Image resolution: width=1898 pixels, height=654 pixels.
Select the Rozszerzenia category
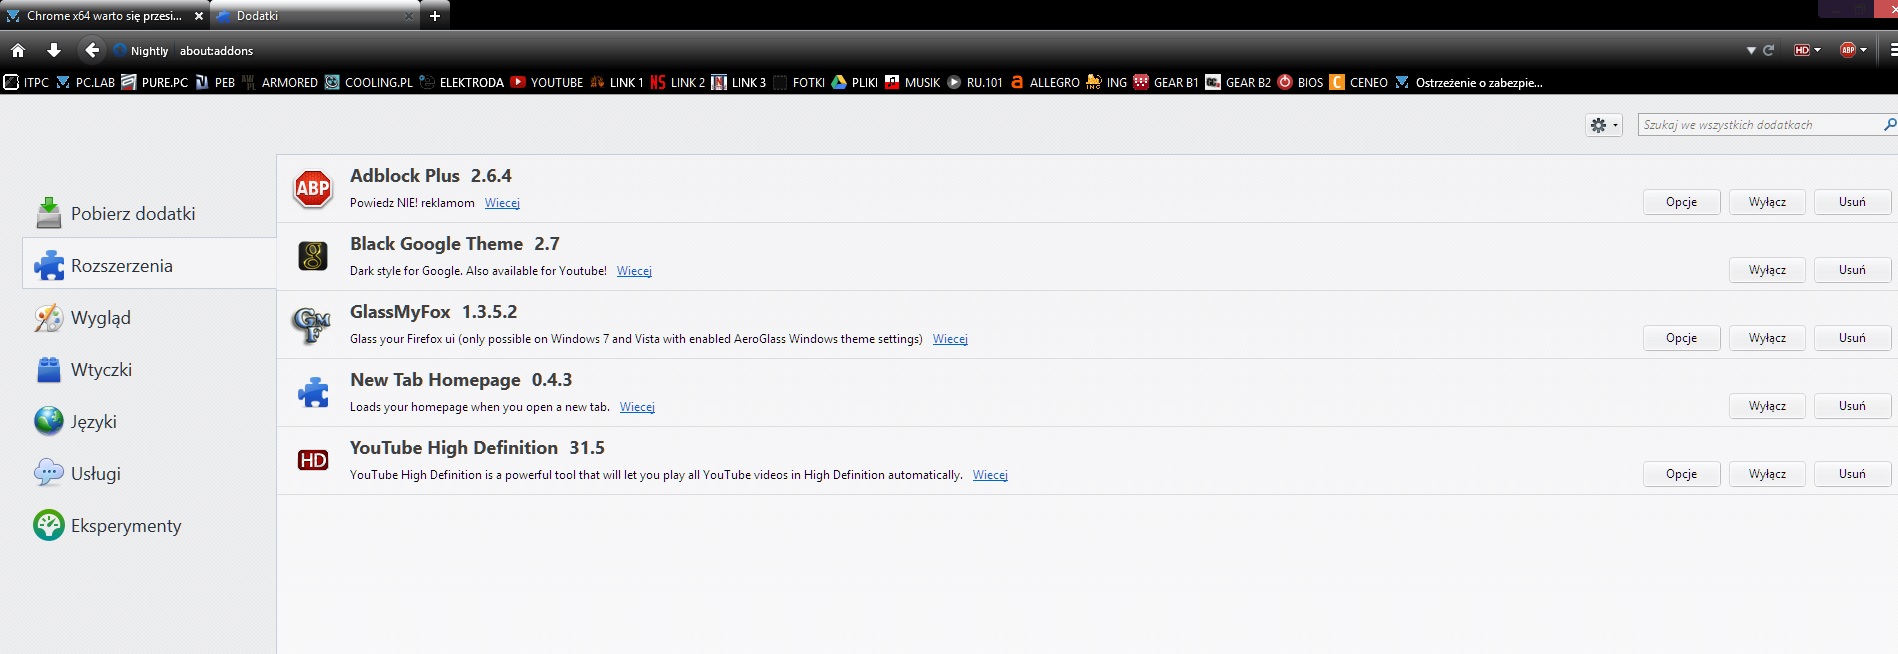click(149, 265)
